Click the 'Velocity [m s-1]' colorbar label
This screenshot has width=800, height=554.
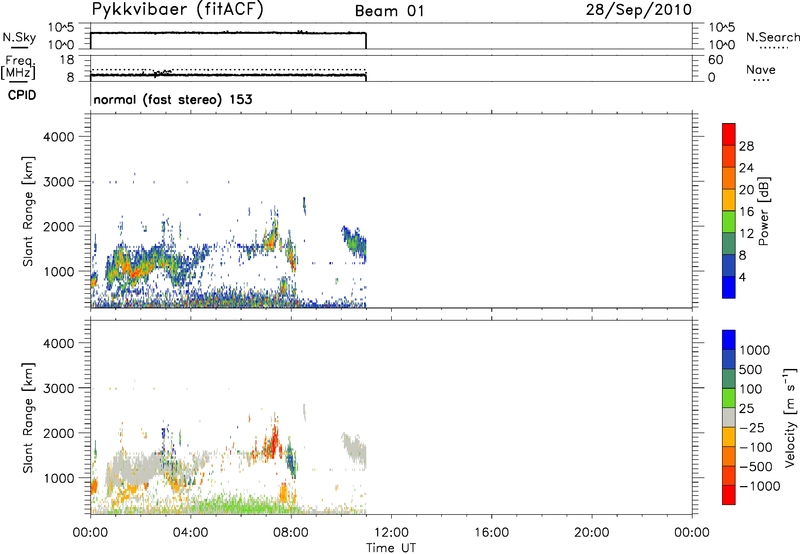(x=790, y=417)
